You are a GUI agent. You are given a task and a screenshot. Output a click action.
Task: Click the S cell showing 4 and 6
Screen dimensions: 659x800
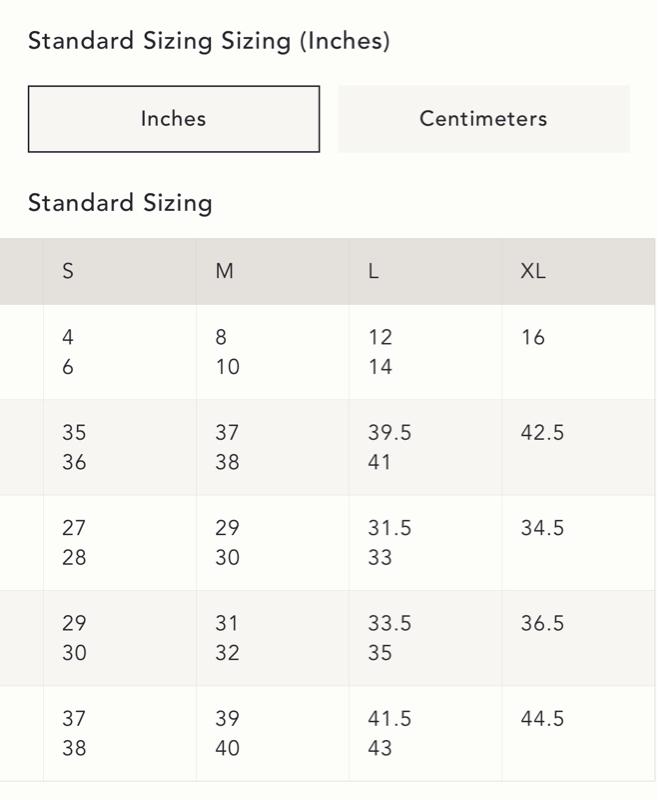[x=68, y=352]
